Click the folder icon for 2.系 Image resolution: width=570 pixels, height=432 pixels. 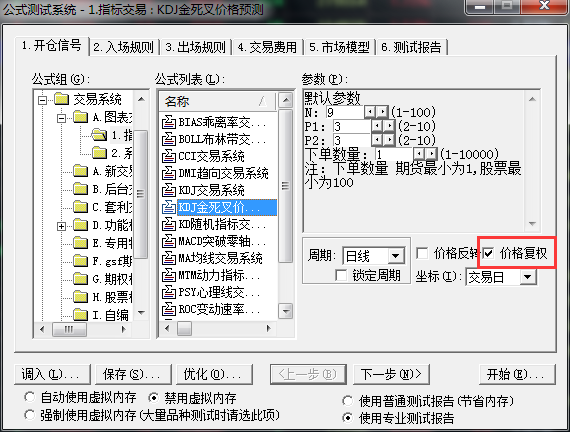[99, 153]
